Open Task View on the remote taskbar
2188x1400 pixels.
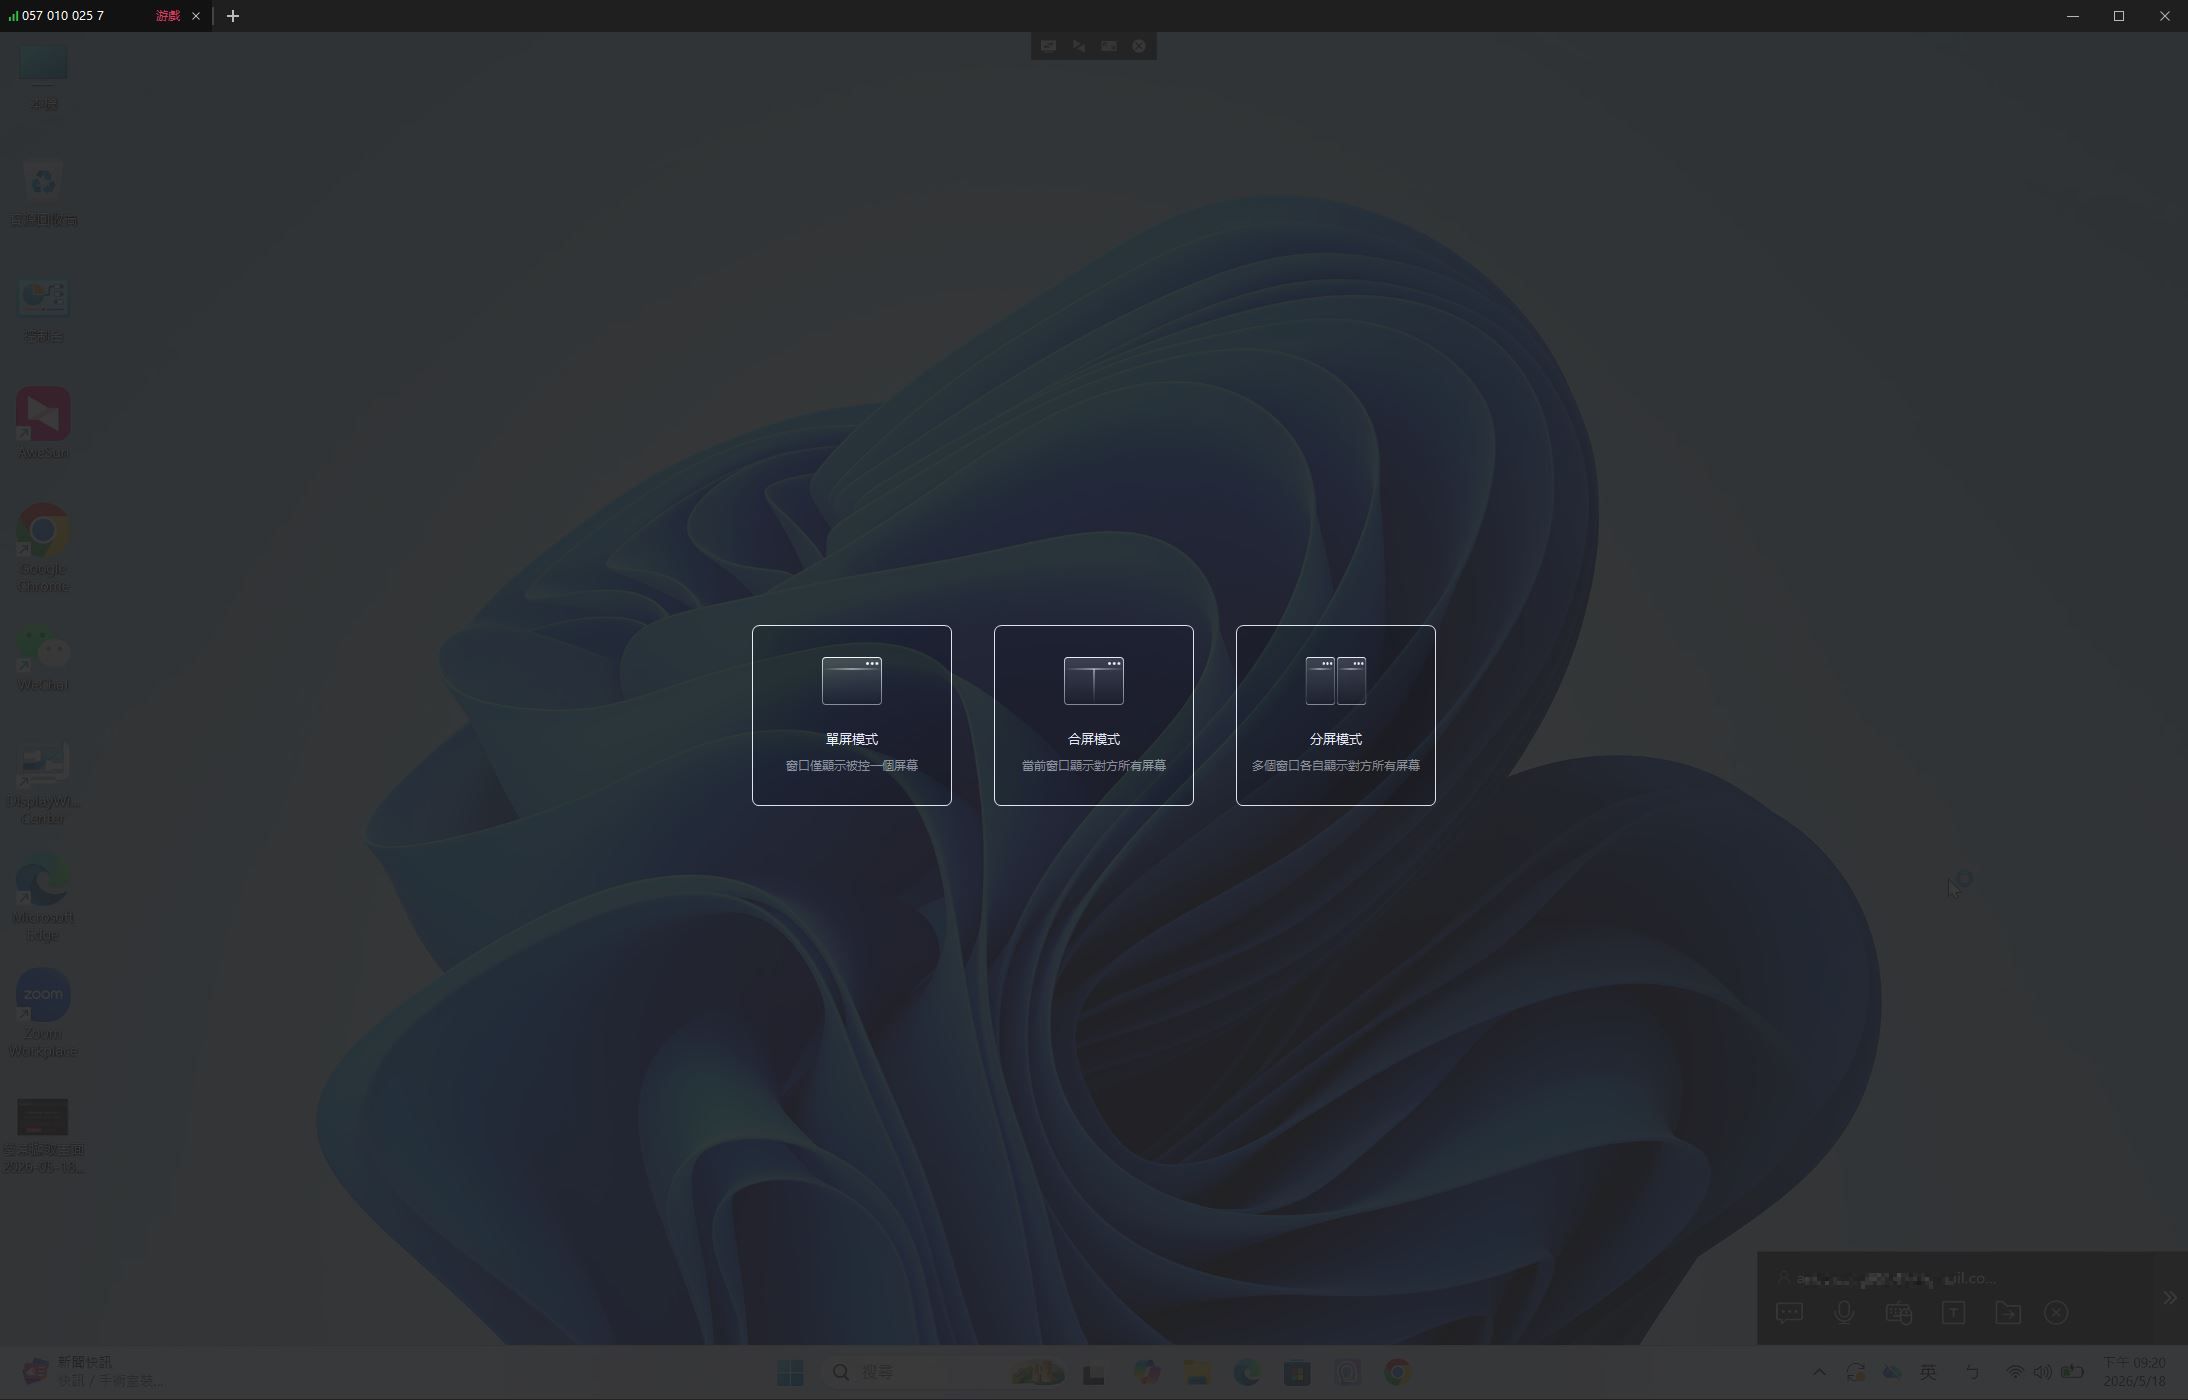(1094, 1373)
